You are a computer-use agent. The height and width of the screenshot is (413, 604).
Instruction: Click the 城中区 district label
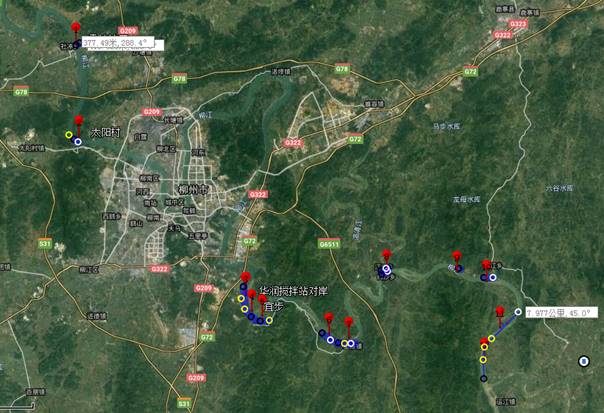pyautogui.click(x=174, y=202)
